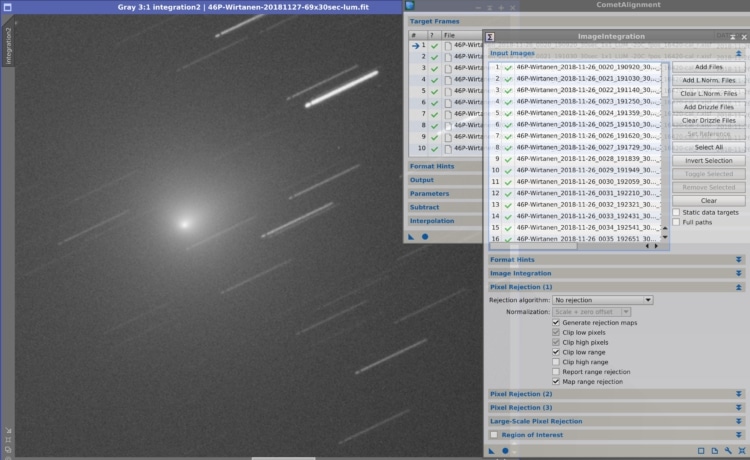Enable Static data targets checkbox
The width and height of the screenshot is (750, 460).
[x=676, y=212]
